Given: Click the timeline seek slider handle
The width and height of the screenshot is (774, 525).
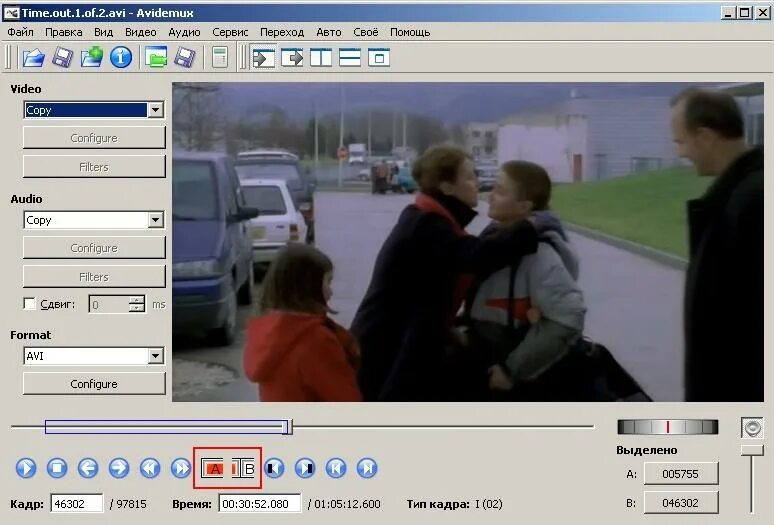Looking at the screenshot, I should (x=287, y=427).
